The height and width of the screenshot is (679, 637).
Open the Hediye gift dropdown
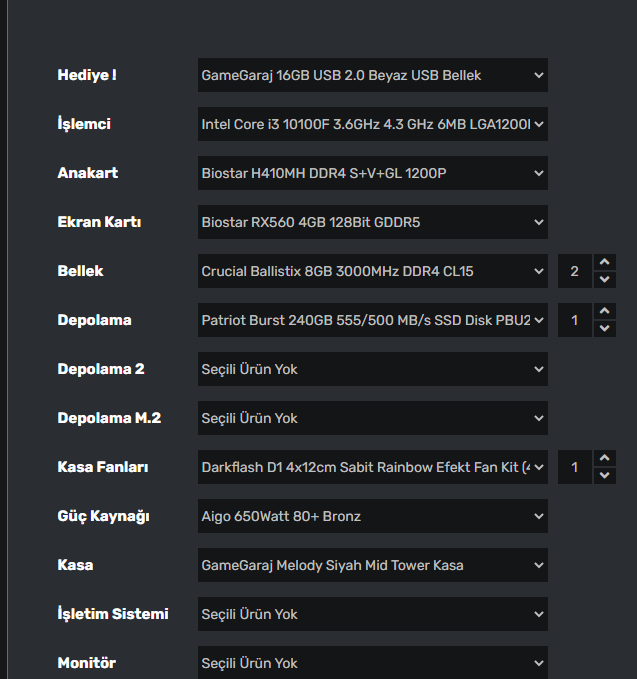[x=372, y=75]
